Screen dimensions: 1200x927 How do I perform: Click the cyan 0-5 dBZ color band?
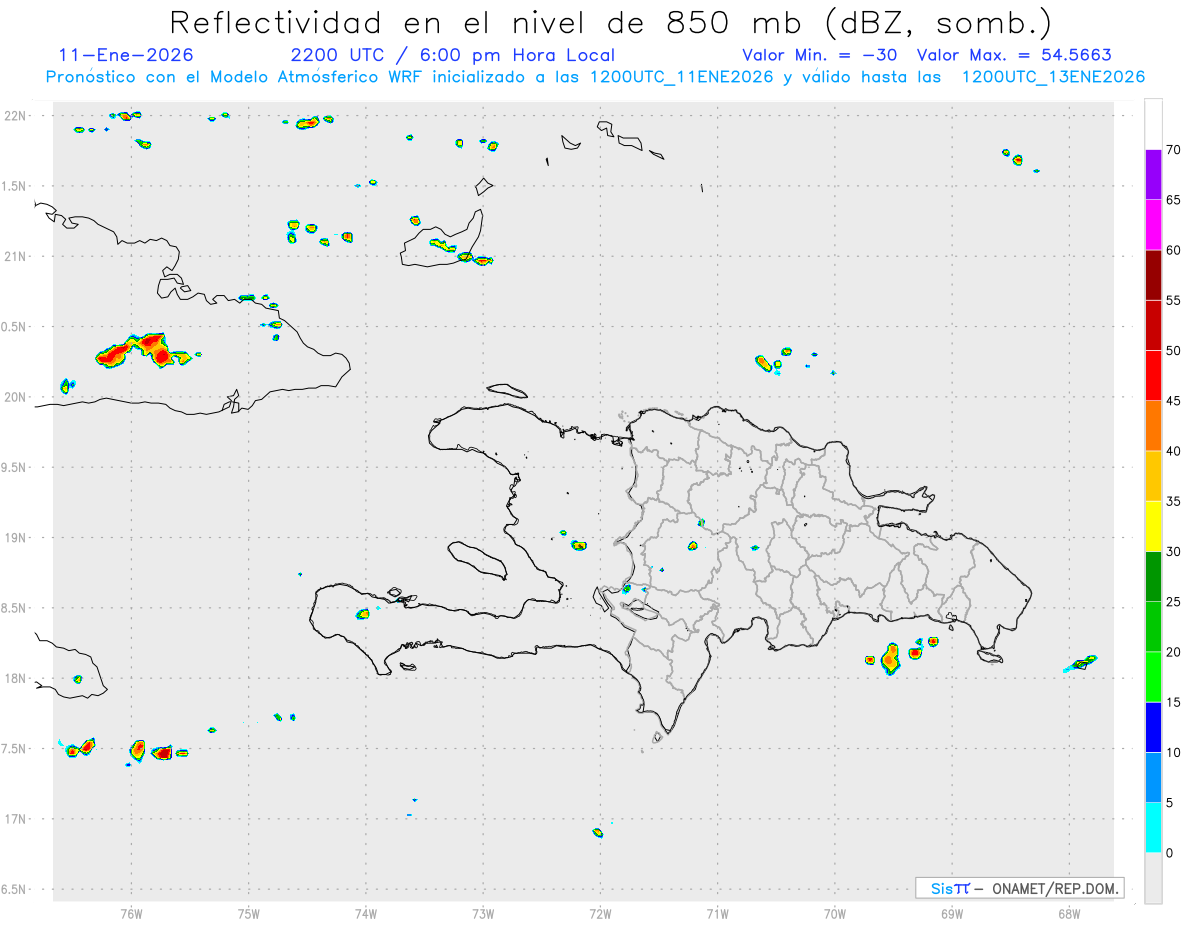(x=1153, y=828)
